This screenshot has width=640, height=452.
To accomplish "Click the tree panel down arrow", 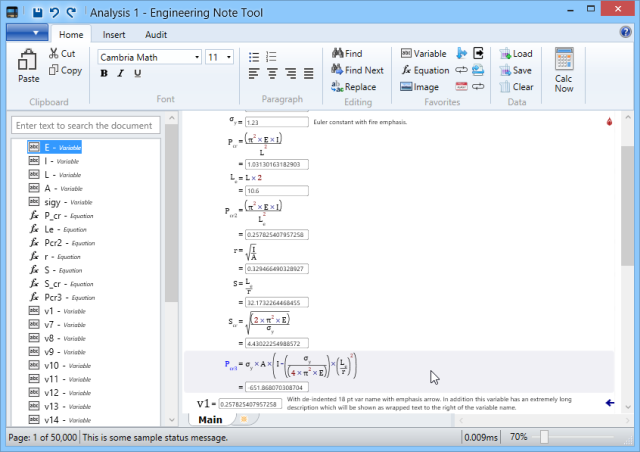I will pos(171,420).
